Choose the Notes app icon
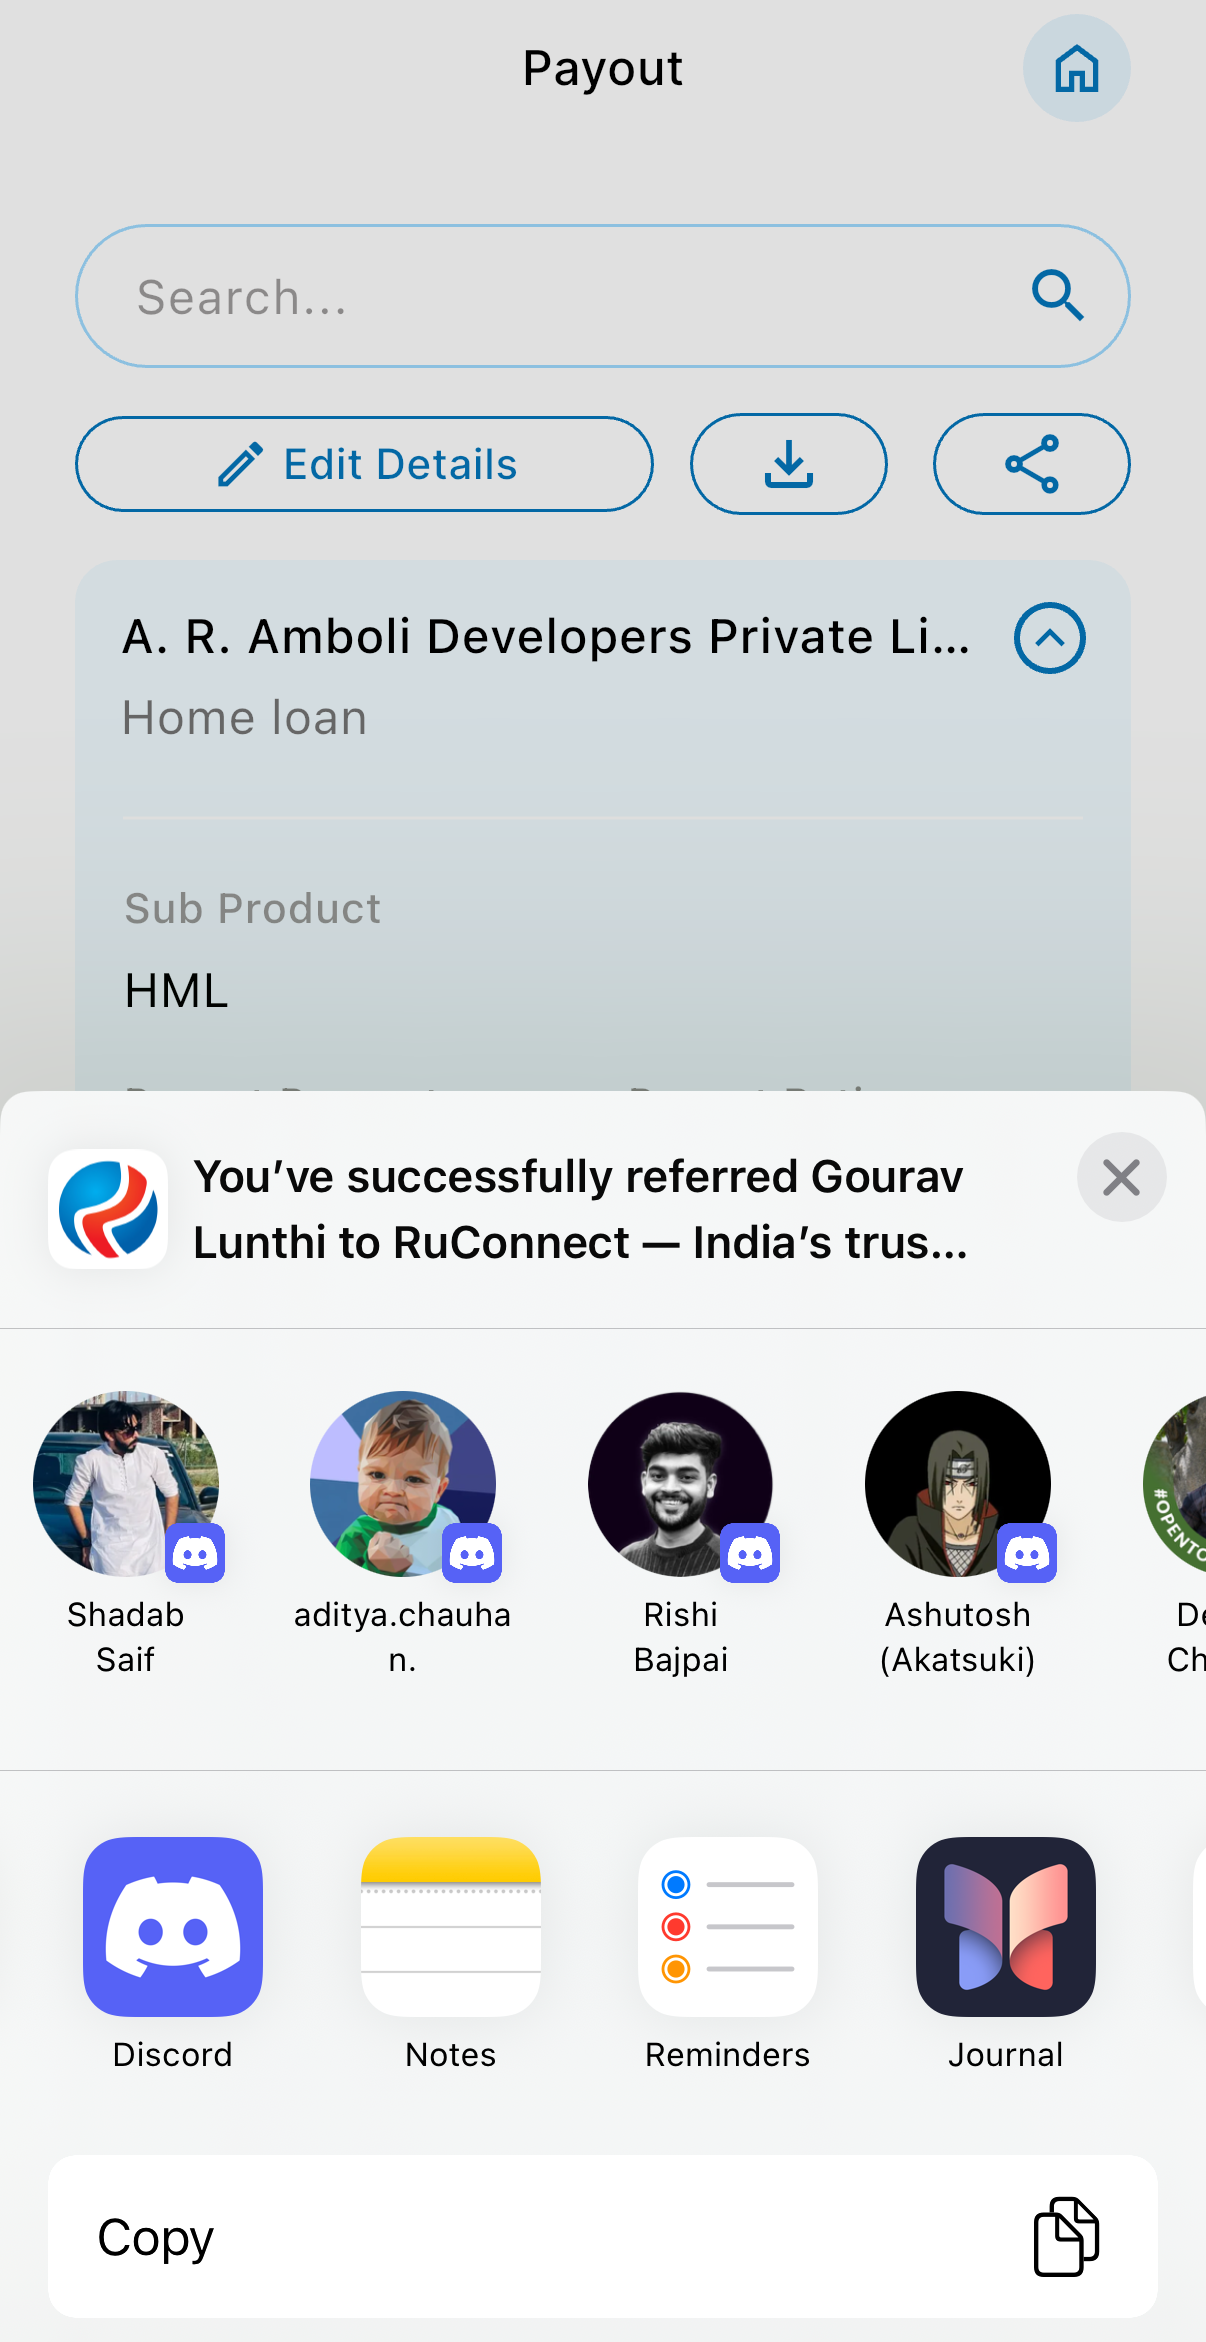The image size is (1206, 2342). [451, 1926]
